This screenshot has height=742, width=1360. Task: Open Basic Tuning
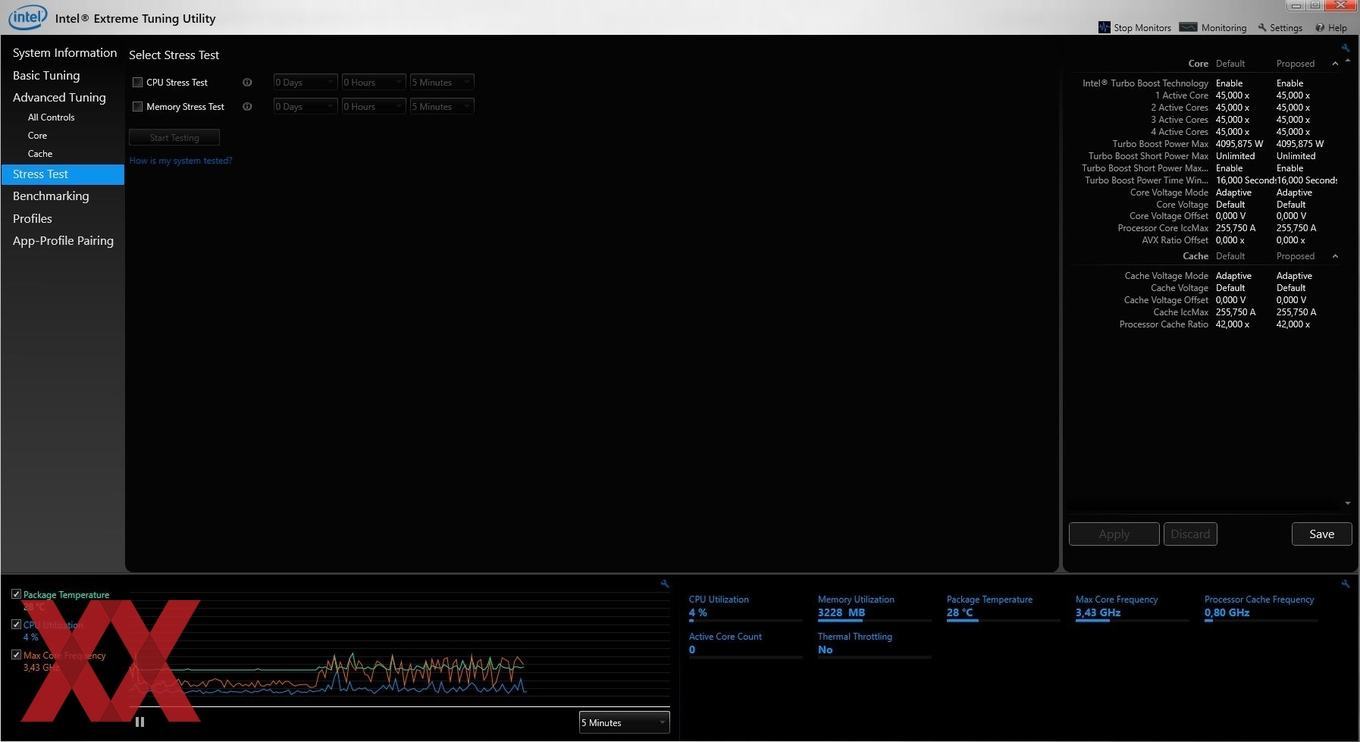tap(46, 75)
